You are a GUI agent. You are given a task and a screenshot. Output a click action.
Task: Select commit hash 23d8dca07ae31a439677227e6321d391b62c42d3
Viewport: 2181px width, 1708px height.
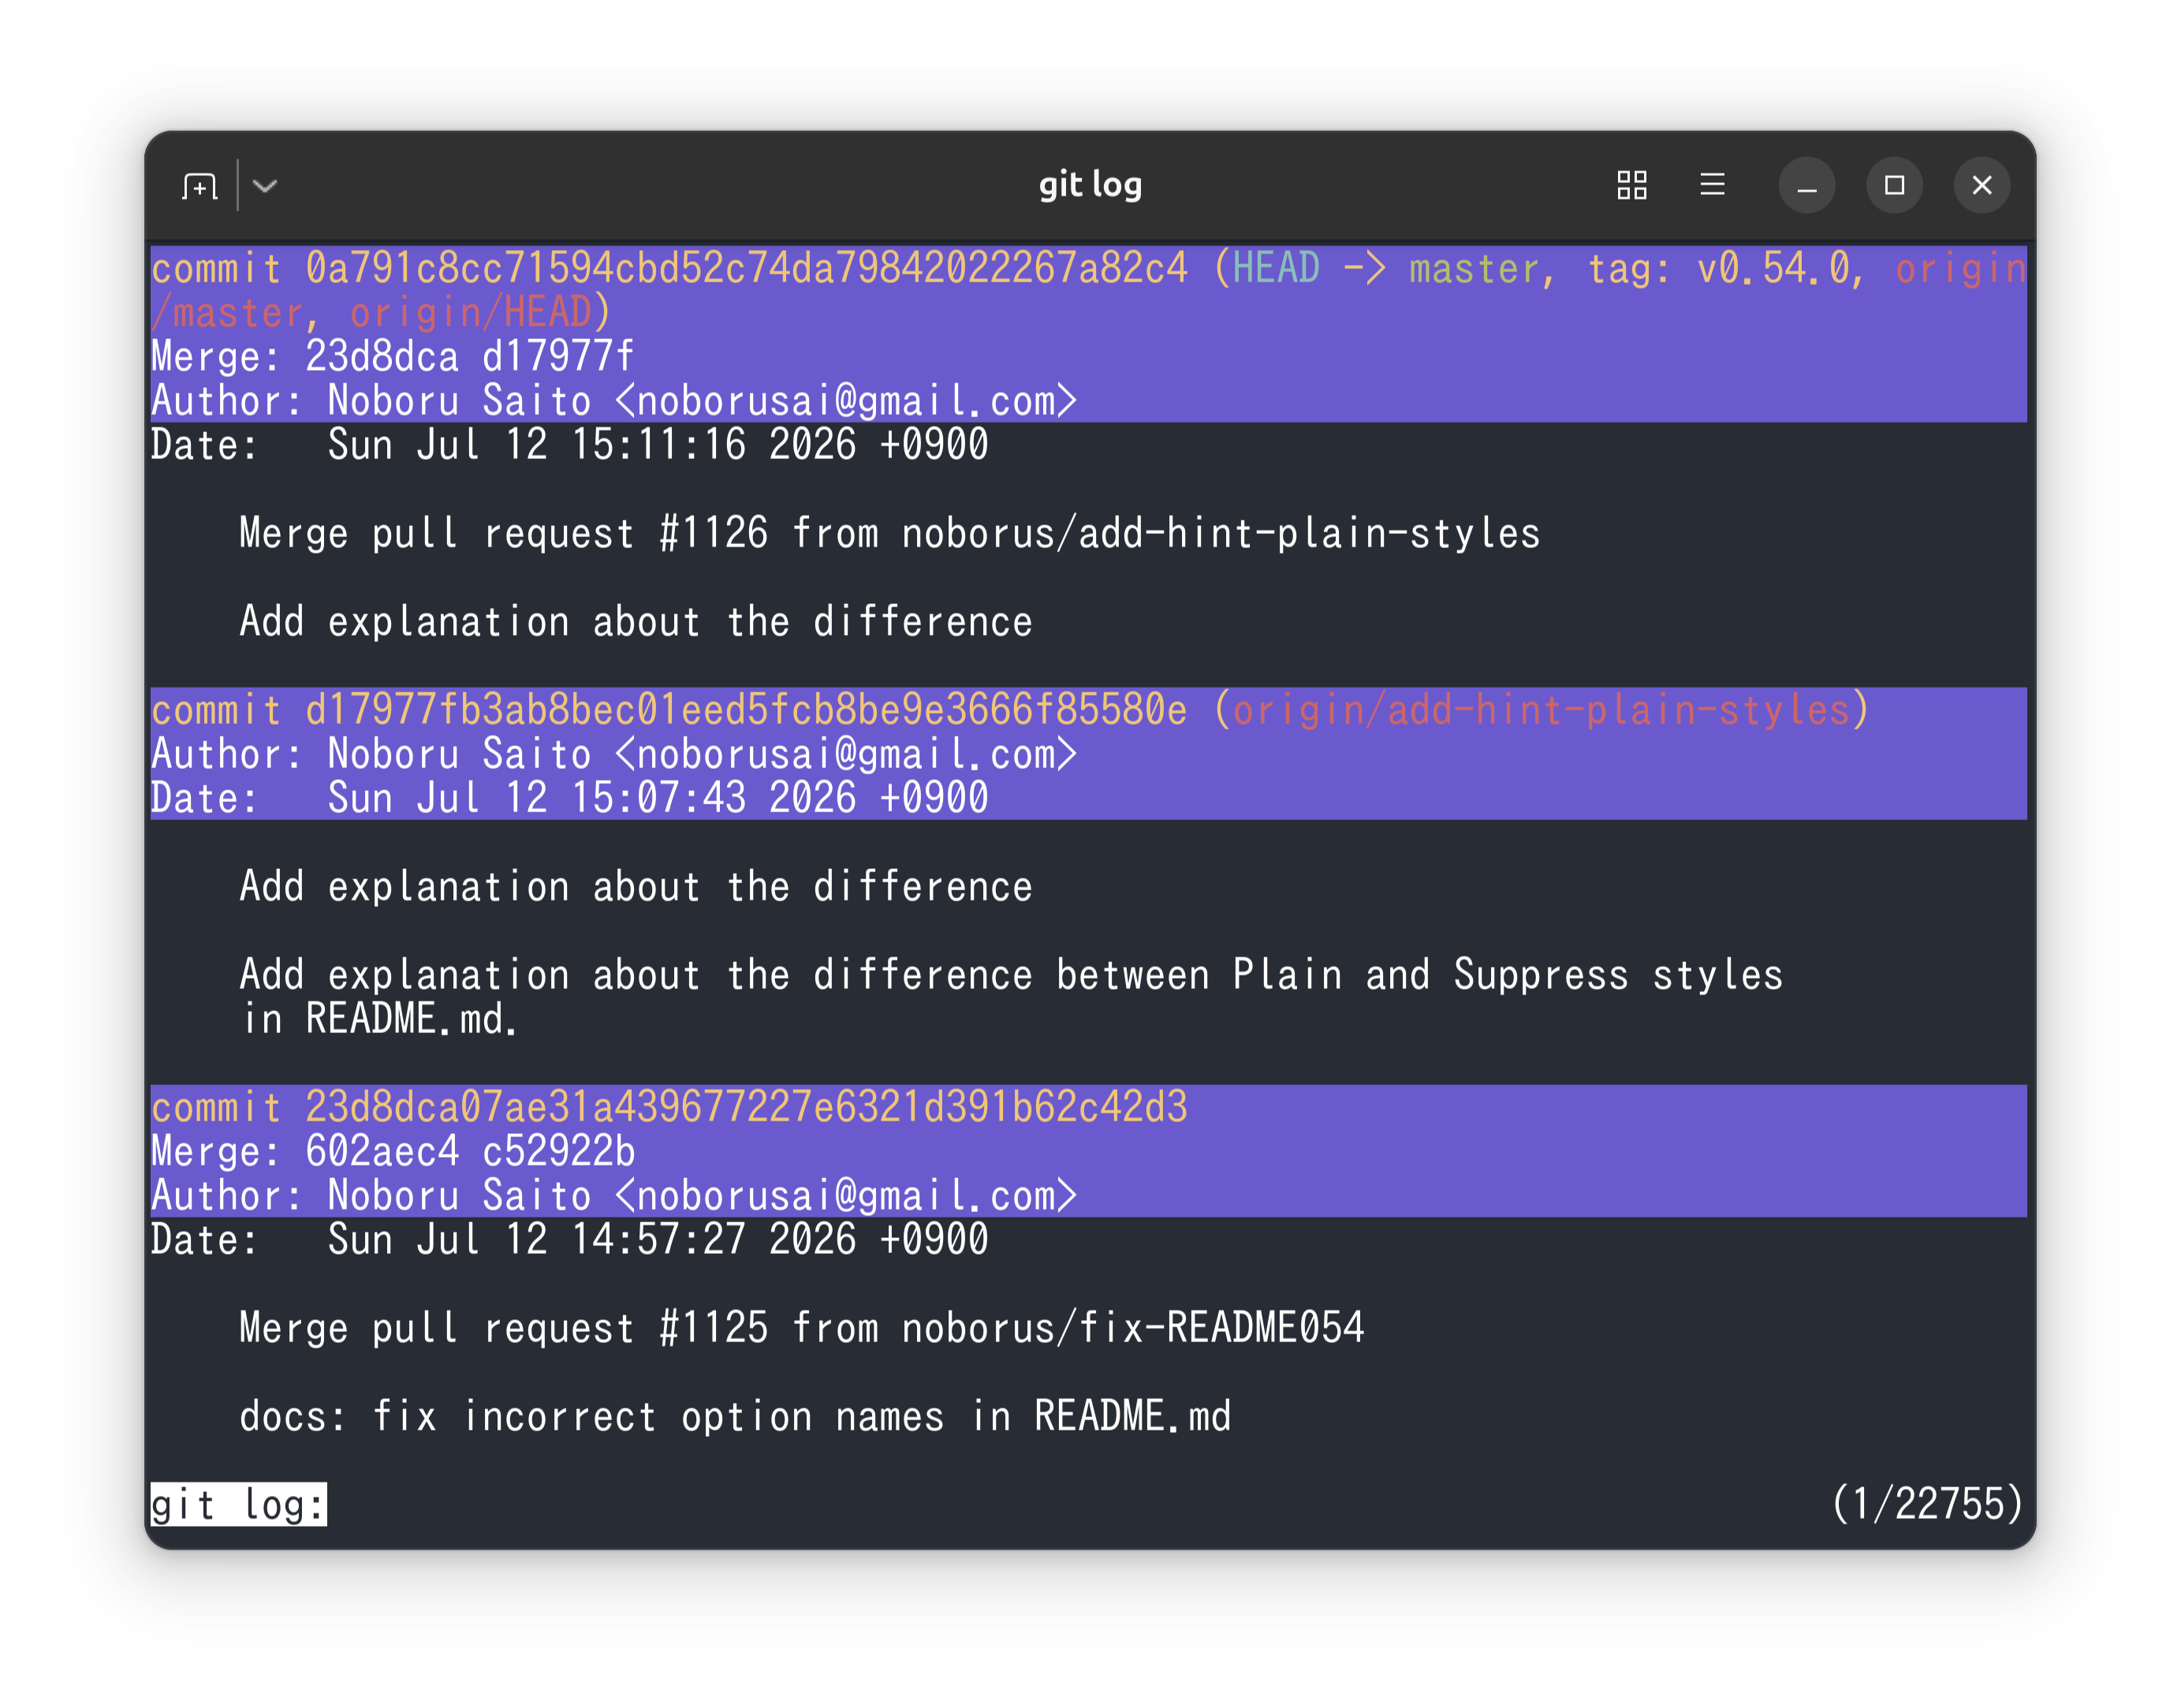[746, 1107]
